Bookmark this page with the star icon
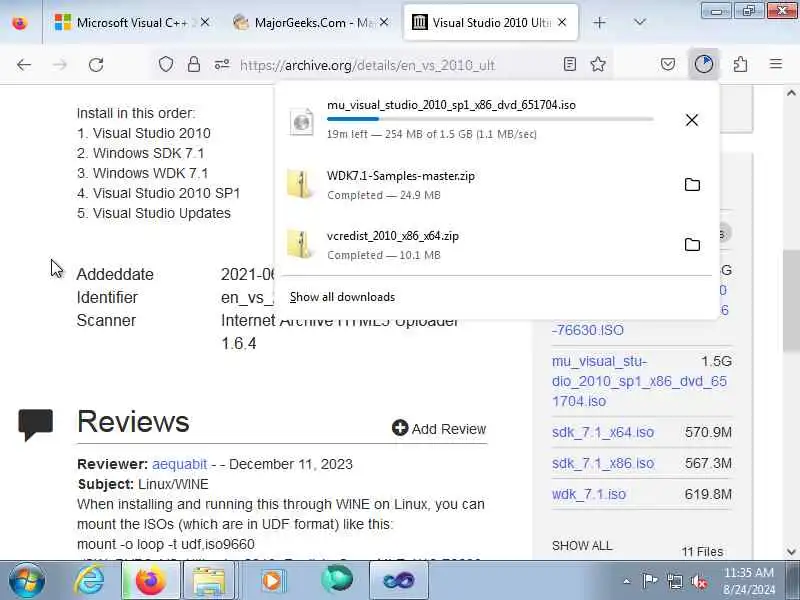The image size is (800, 600). (x=598, y=64)
